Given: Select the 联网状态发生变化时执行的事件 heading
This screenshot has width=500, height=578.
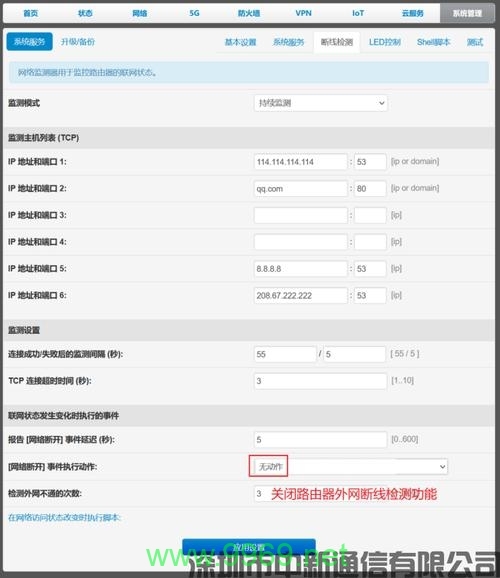Looking at the screenshot, I should (x=63, y=416).
